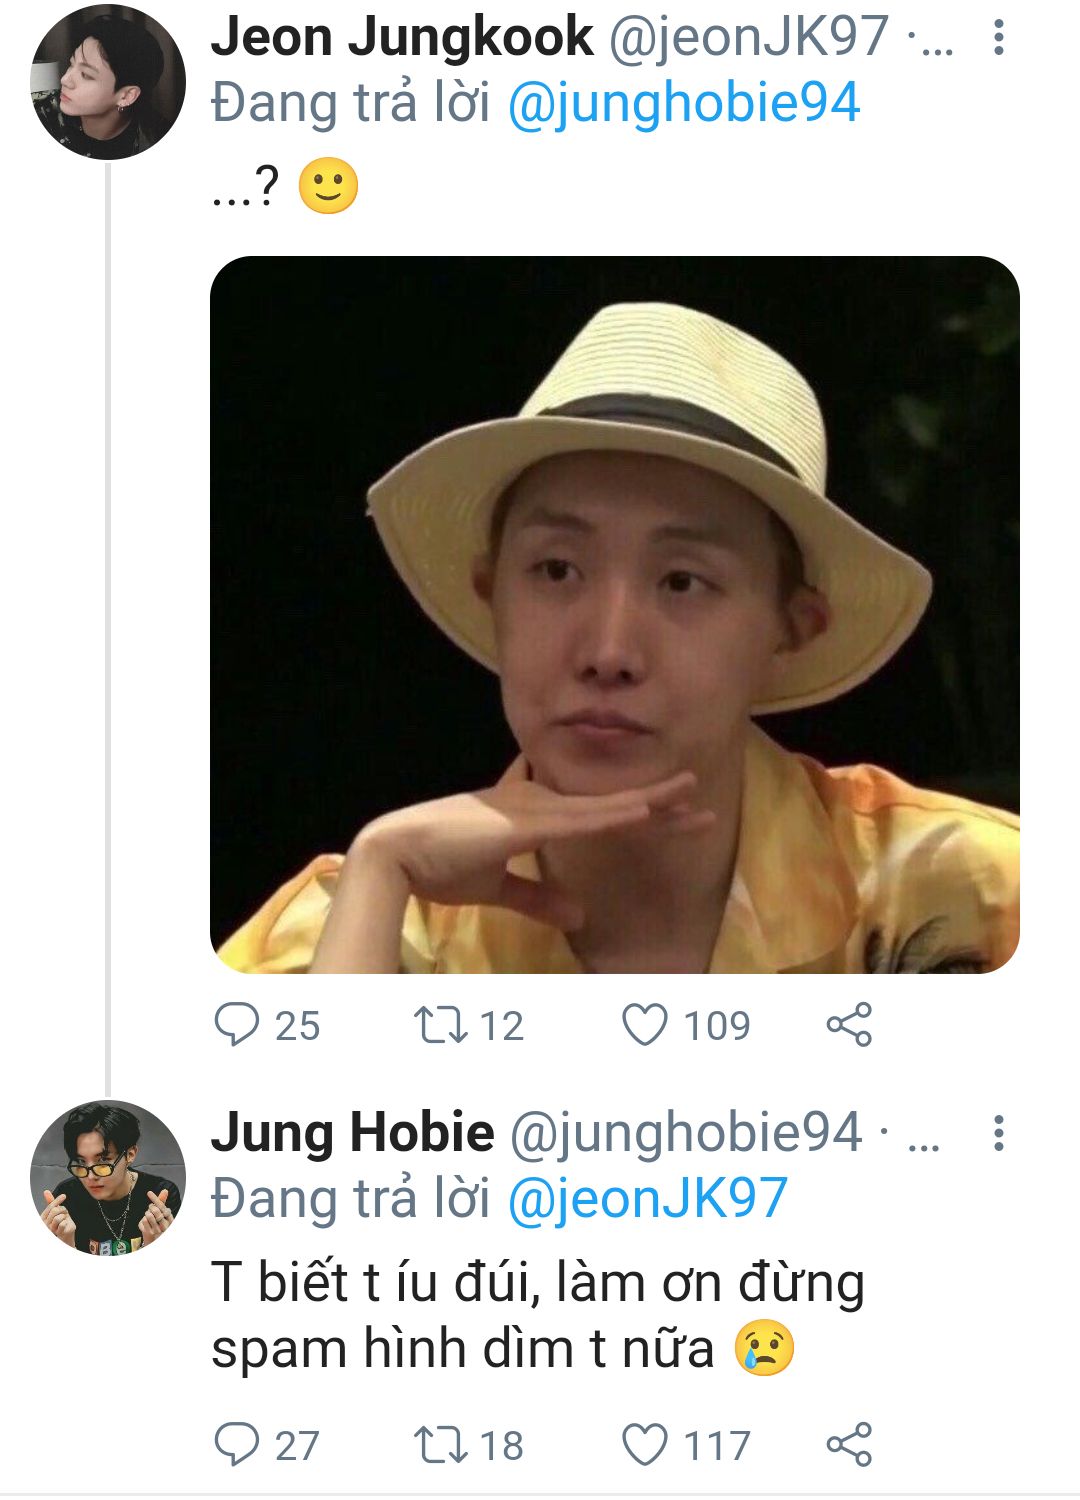Share Jung Hobie's tweet via share icon

click(849, 1445)
